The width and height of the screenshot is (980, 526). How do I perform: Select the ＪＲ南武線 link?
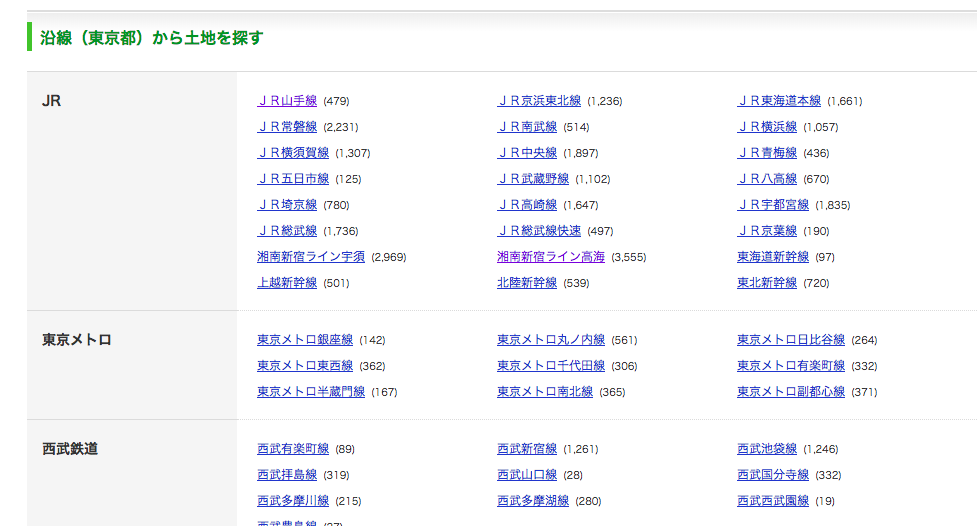coord(527,127)
